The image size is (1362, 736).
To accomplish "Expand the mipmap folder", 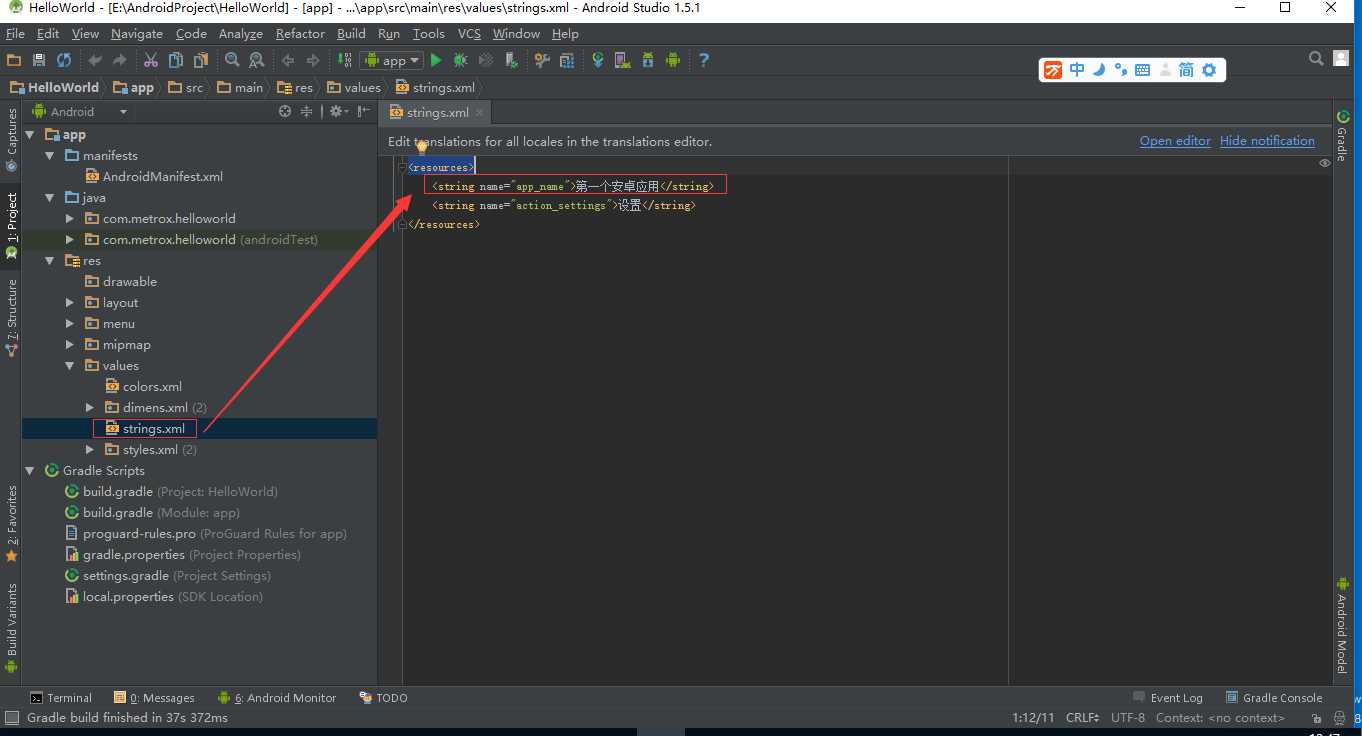I will (x=69, y=344).
